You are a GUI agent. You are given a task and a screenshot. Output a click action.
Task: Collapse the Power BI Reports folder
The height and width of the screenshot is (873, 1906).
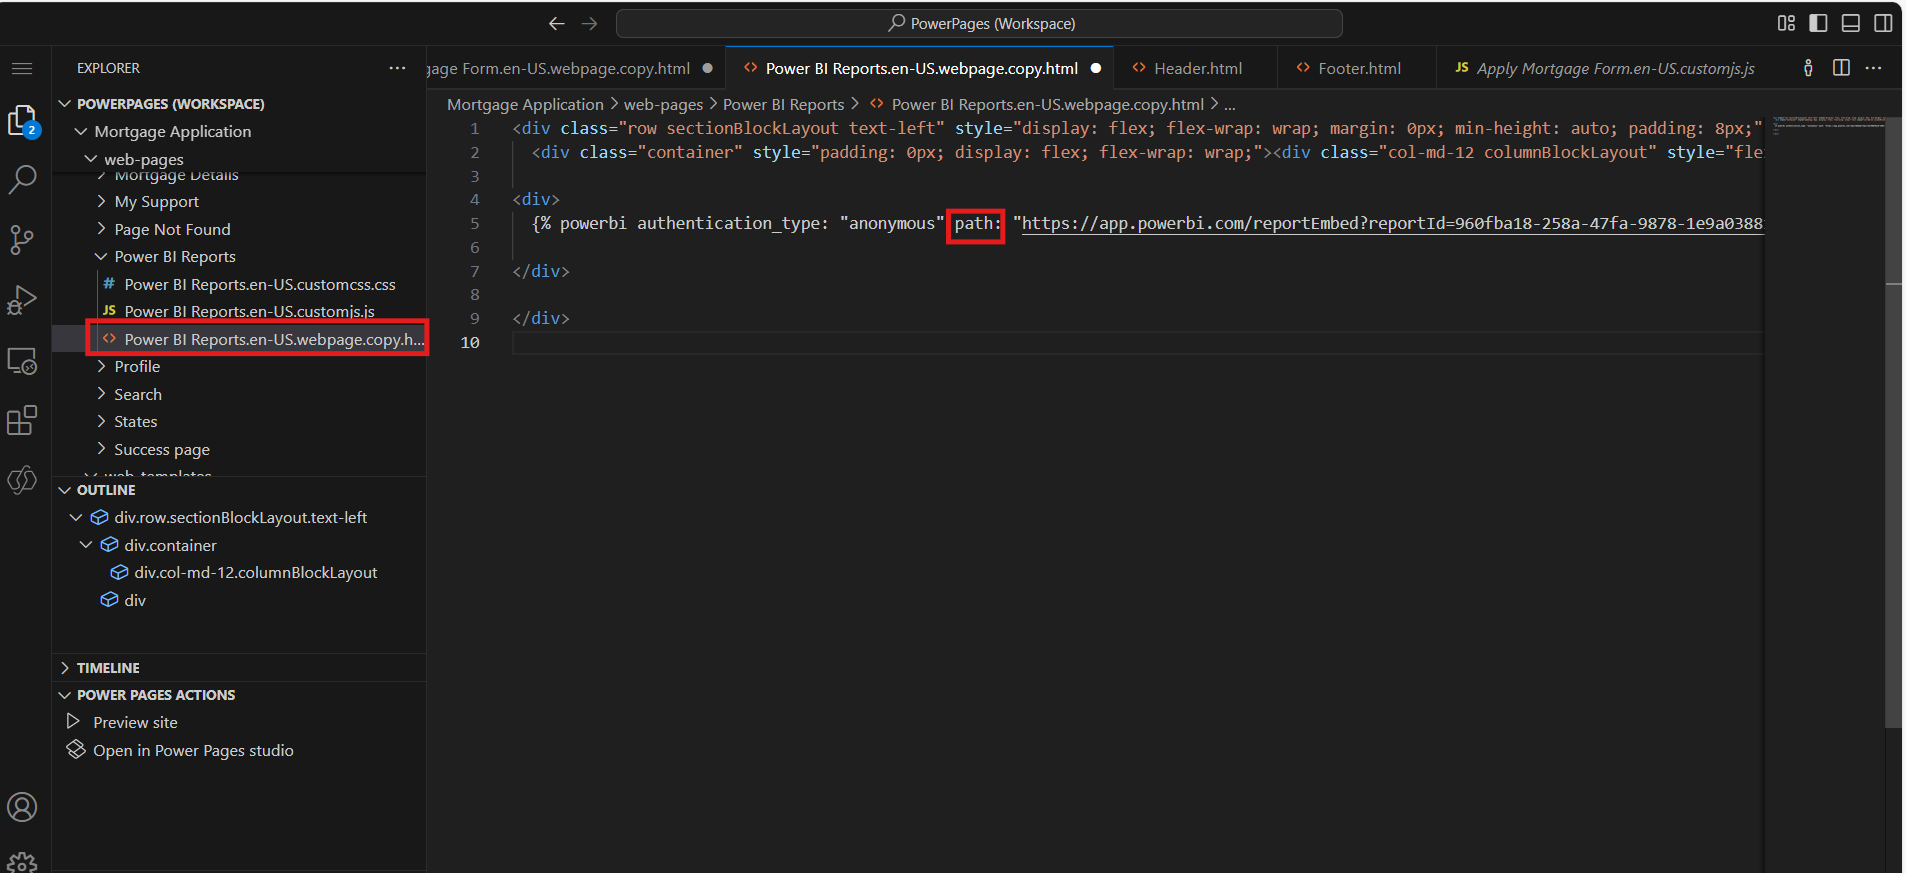[x=174, y=257]
